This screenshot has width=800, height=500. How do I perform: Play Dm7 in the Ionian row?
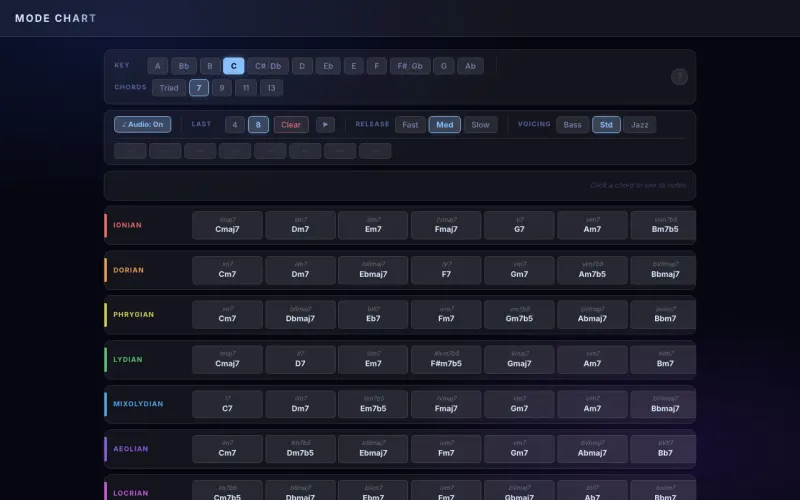300,225
